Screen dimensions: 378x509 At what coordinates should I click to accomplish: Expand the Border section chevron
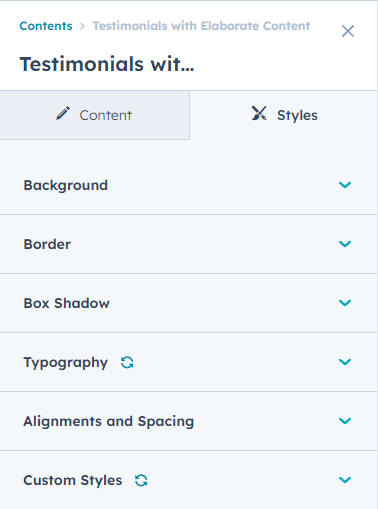[x=345, y=244]
